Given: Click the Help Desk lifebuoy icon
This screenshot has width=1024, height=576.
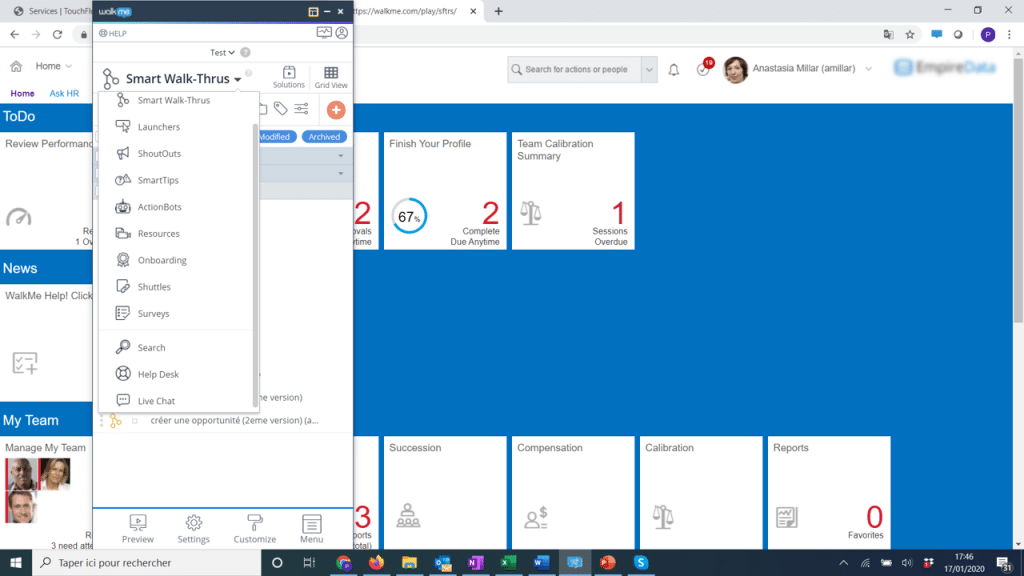Looking at the screenshot, I should pos(123,374).
